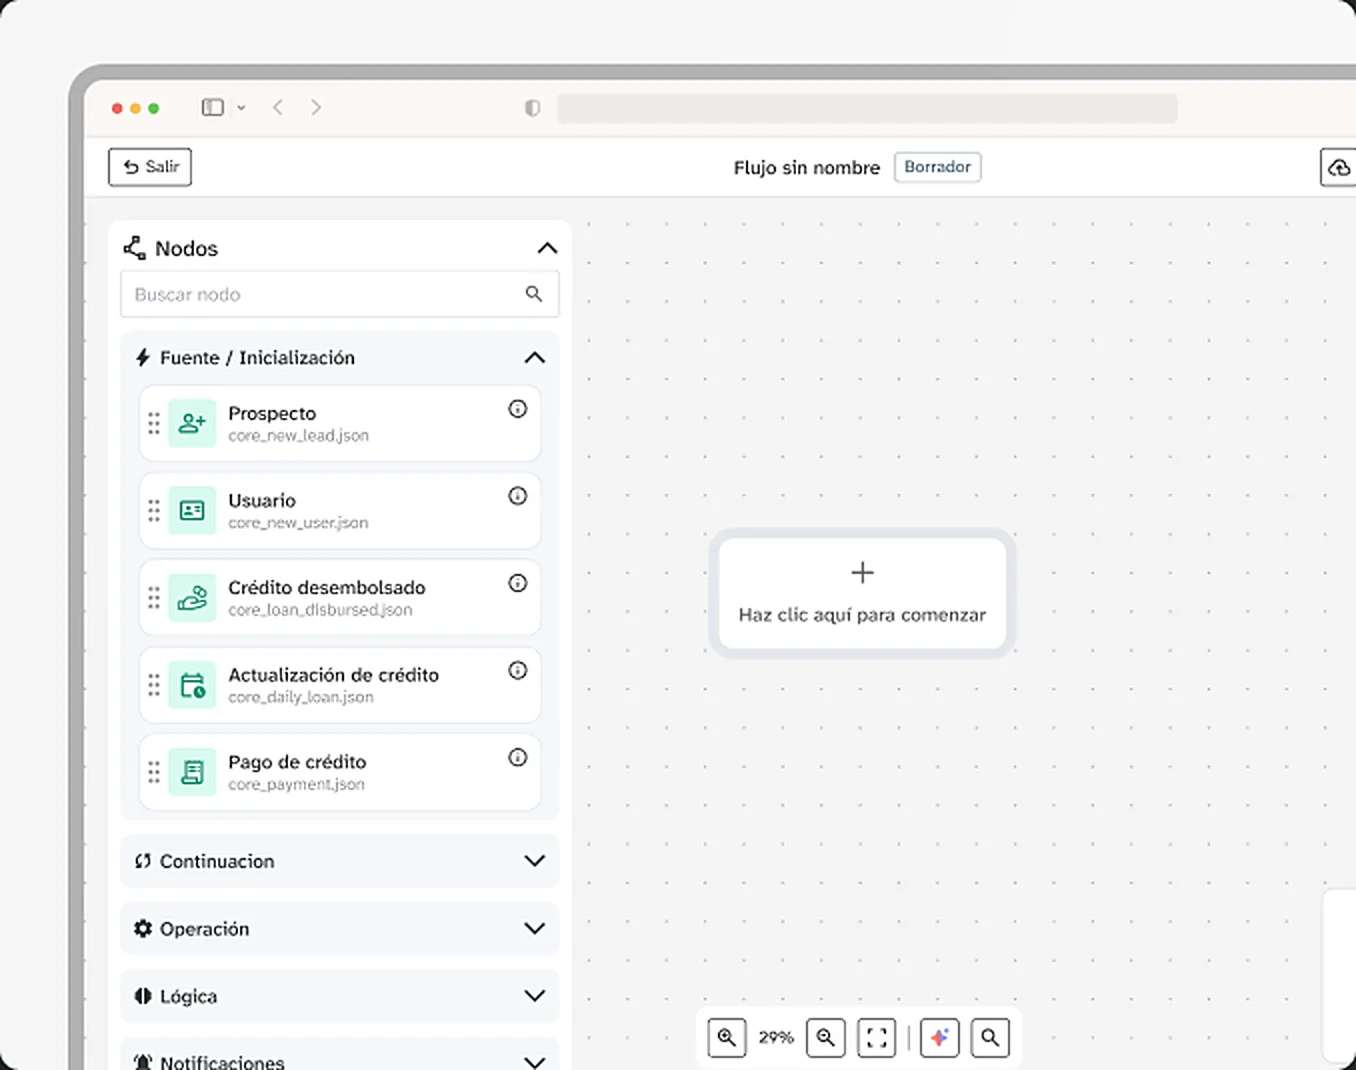Viewport: 1356px width, 1070px height.
Task: Zoom in on the canvas
Action: (727, 1038)
